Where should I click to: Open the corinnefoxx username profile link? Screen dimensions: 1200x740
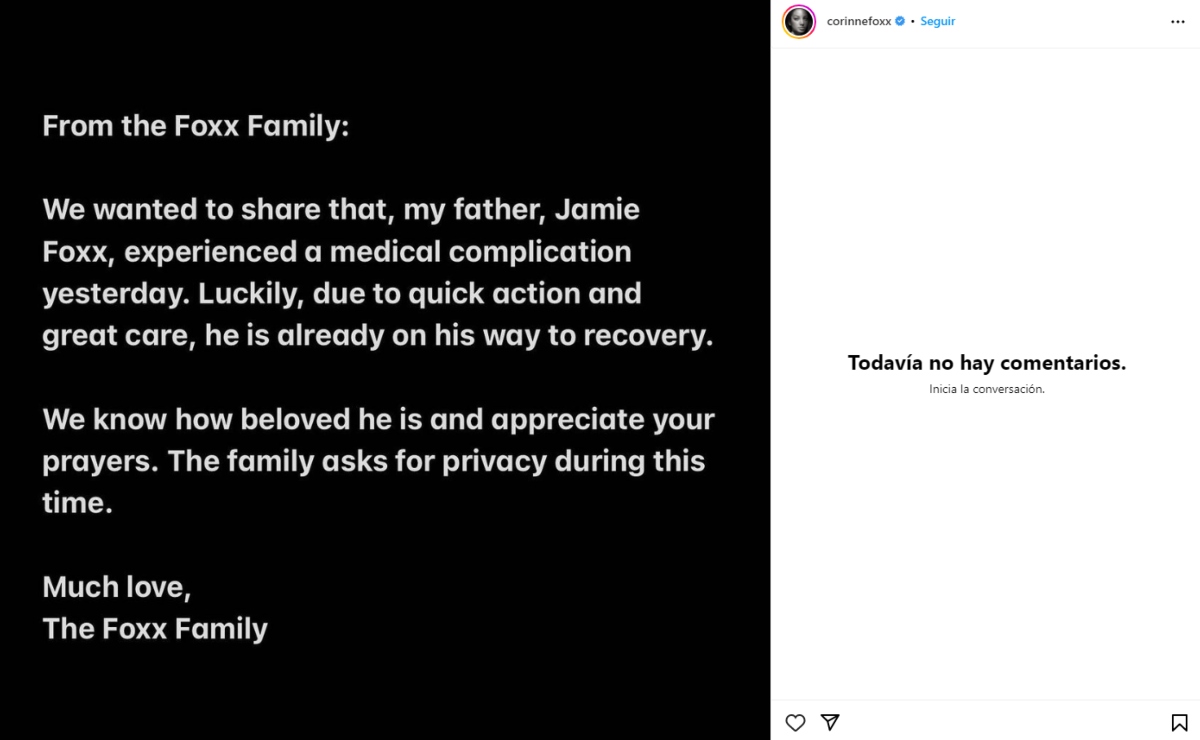(x=859, y=21)
